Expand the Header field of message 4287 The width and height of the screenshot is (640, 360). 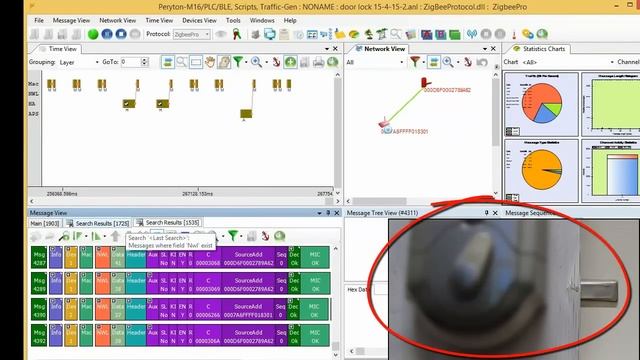136,257
